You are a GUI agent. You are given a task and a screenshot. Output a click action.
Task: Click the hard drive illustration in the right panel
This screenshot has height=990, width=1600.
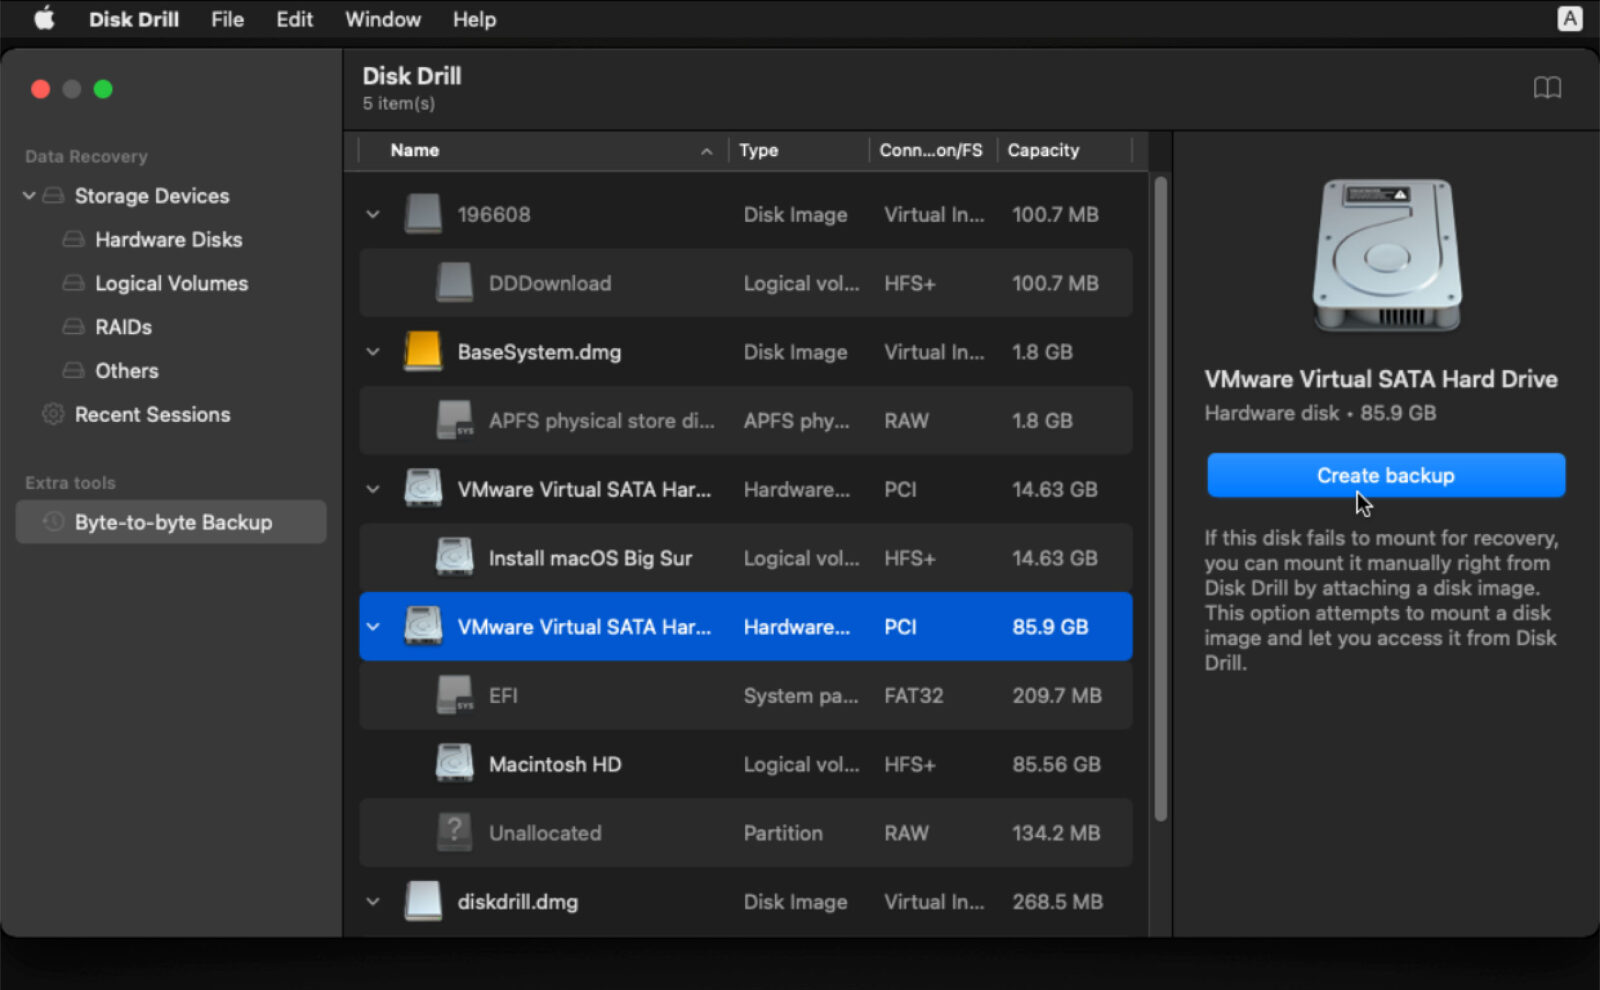click(1385, 257)
